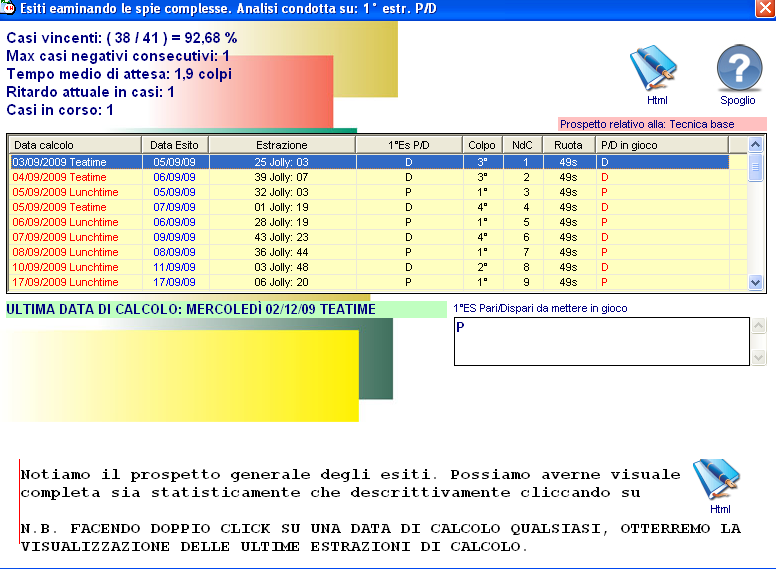Click extraction '36 Jolly: 44' cell

pos(282,252)
